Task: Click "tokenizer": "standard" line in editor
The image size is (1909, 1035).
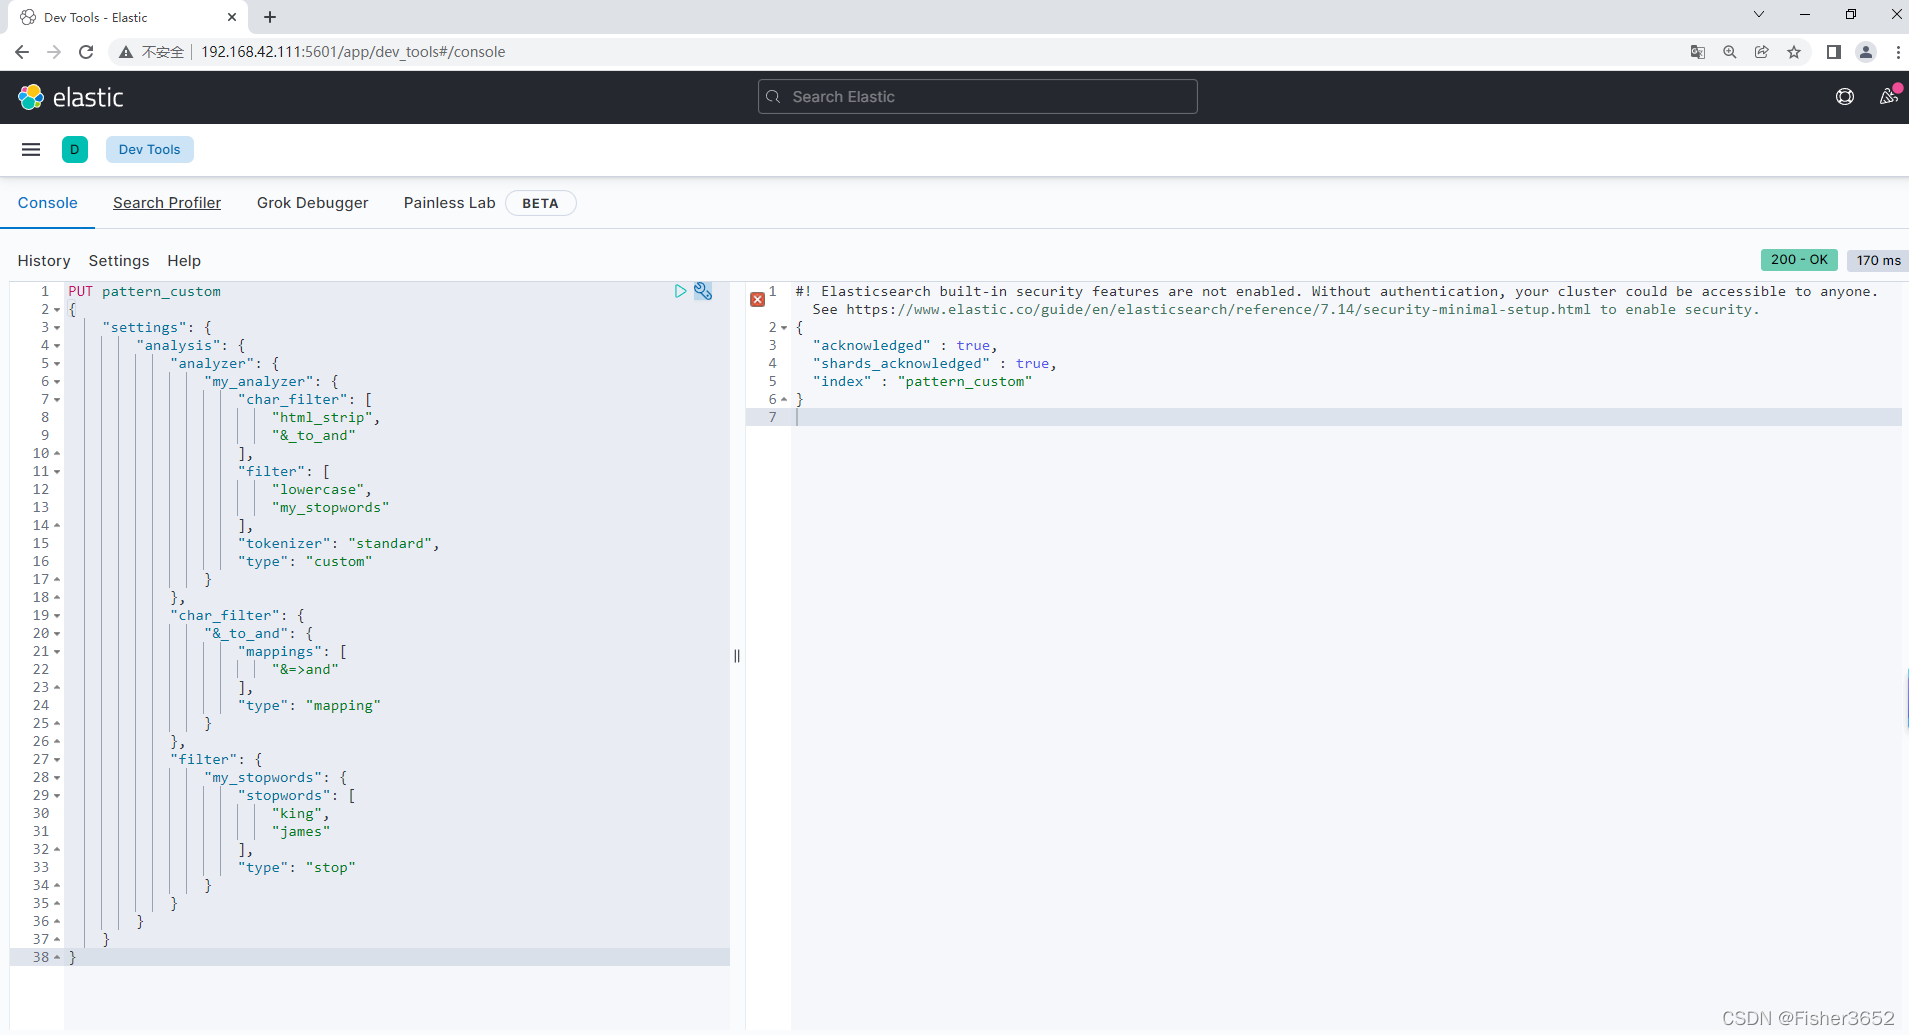Action: [338, 544]
